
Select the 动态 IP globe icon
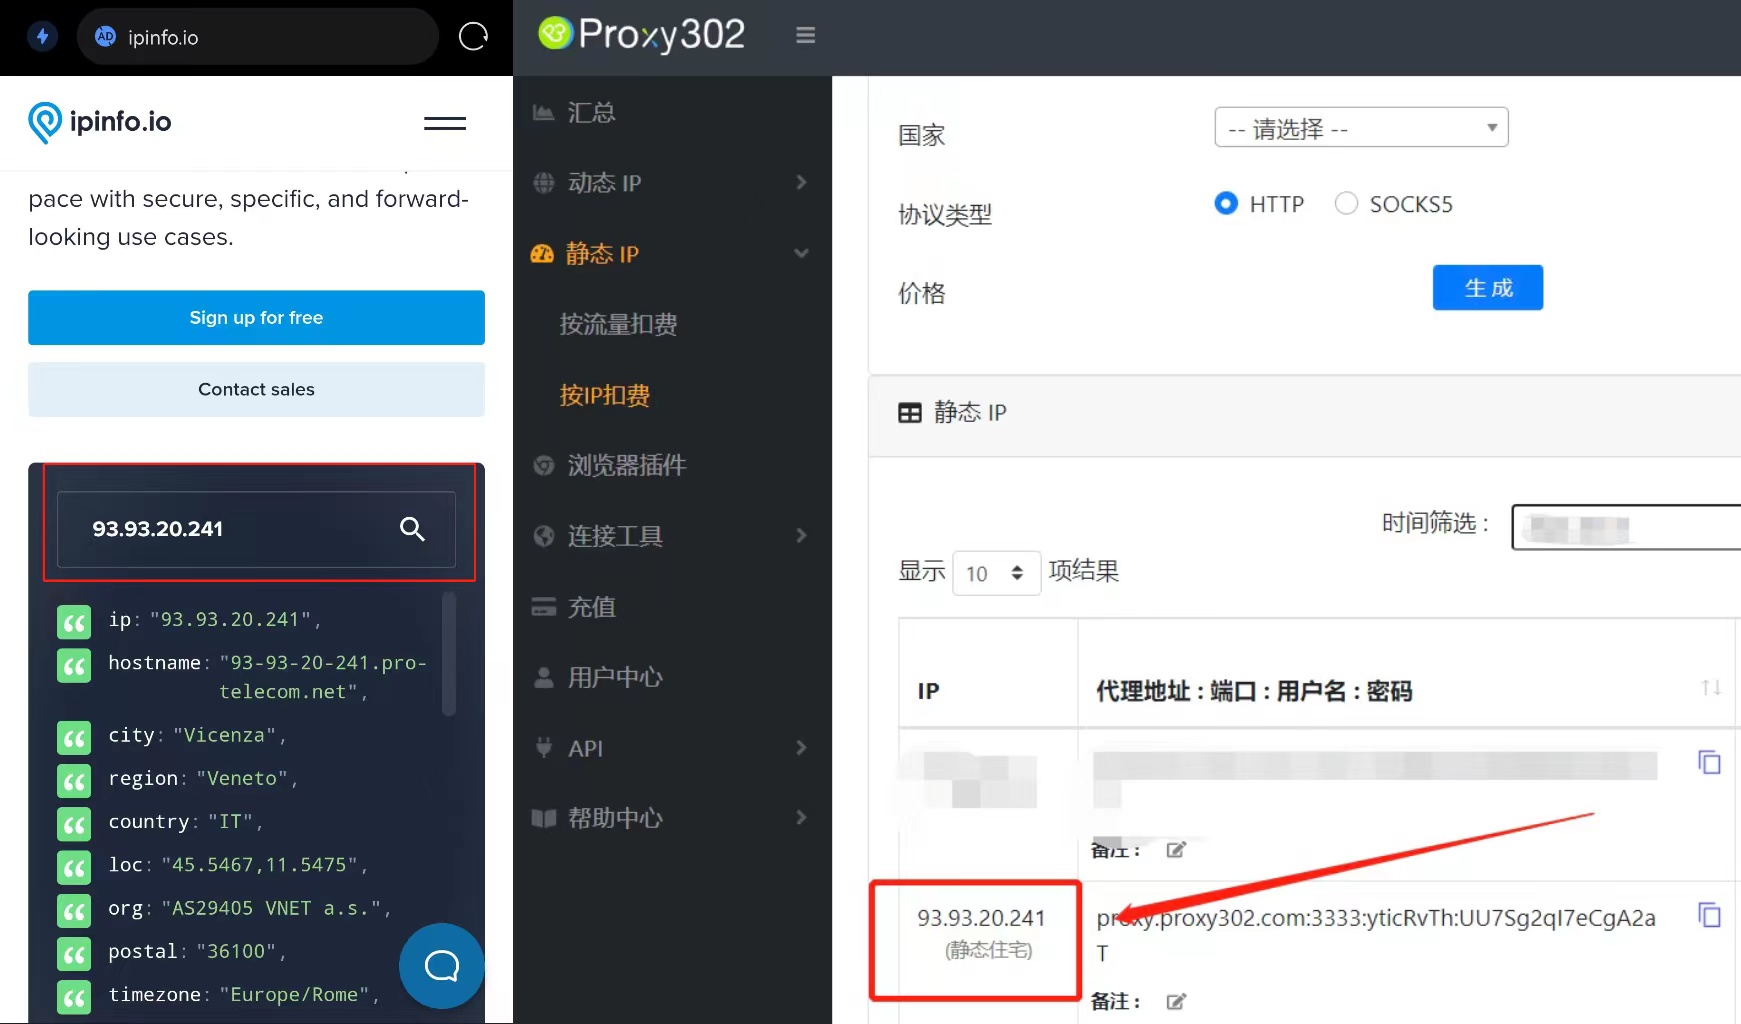coord(543,182)
